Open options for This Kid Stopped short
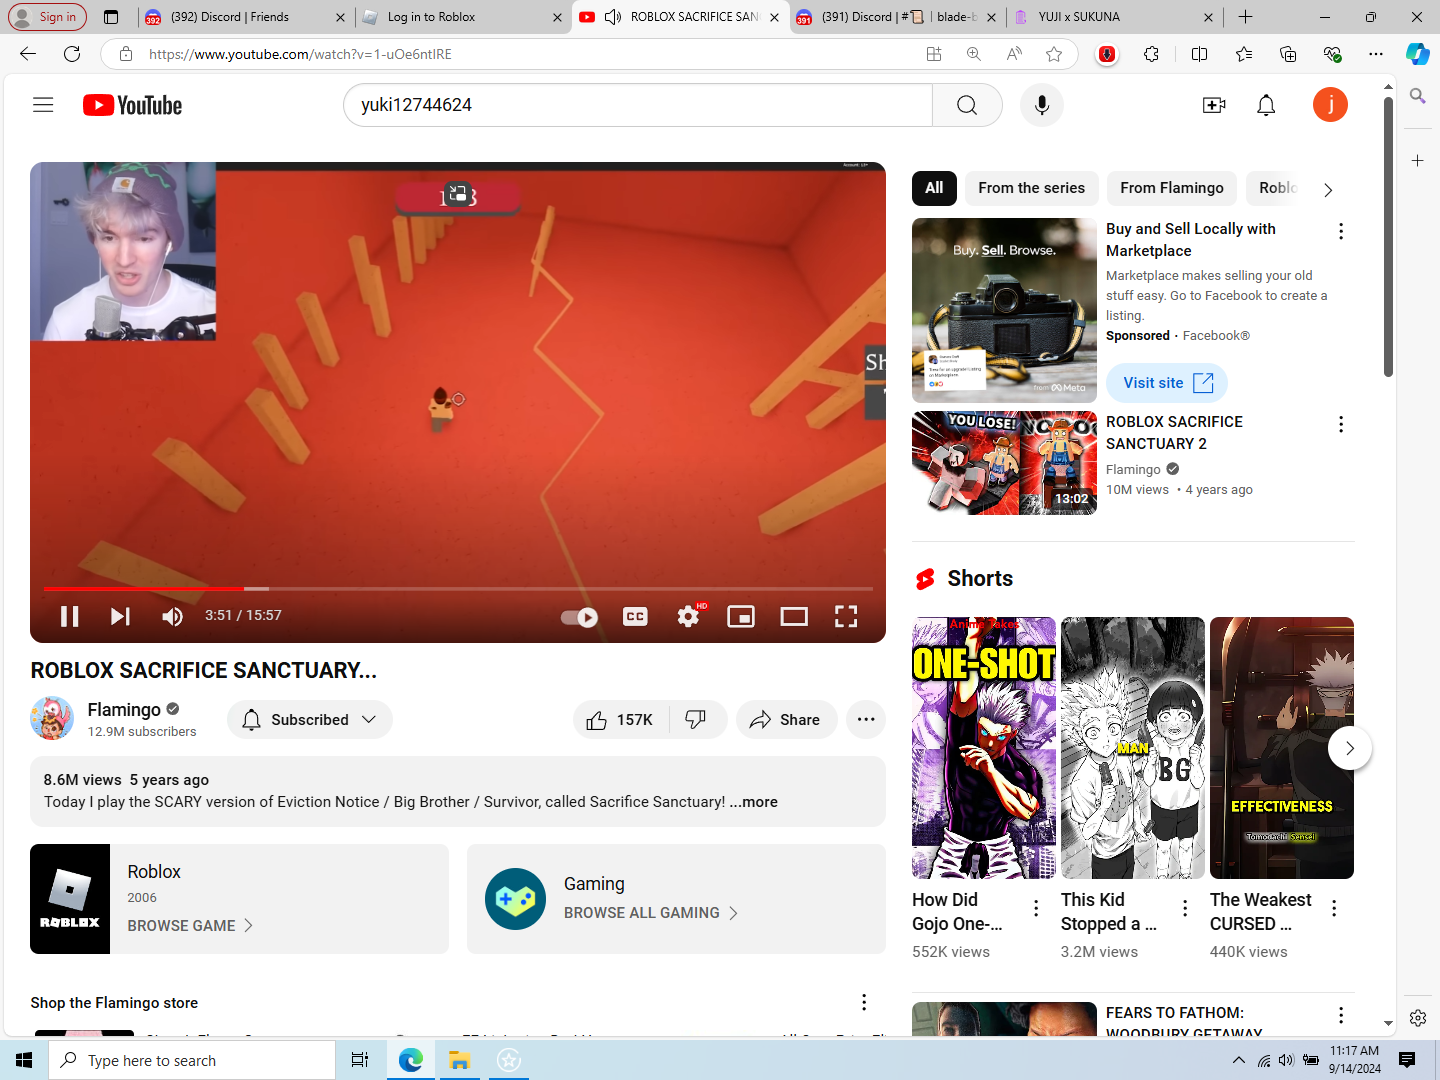 click(x=1185, y=908)
